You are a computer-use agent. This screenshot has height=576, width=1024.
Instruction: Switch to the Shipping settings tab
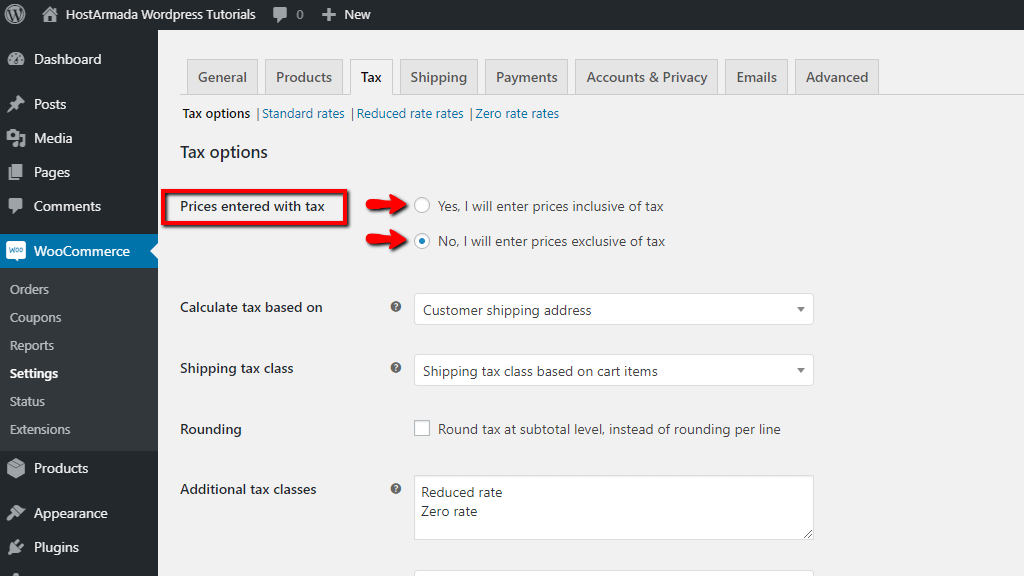click(438, 77)
